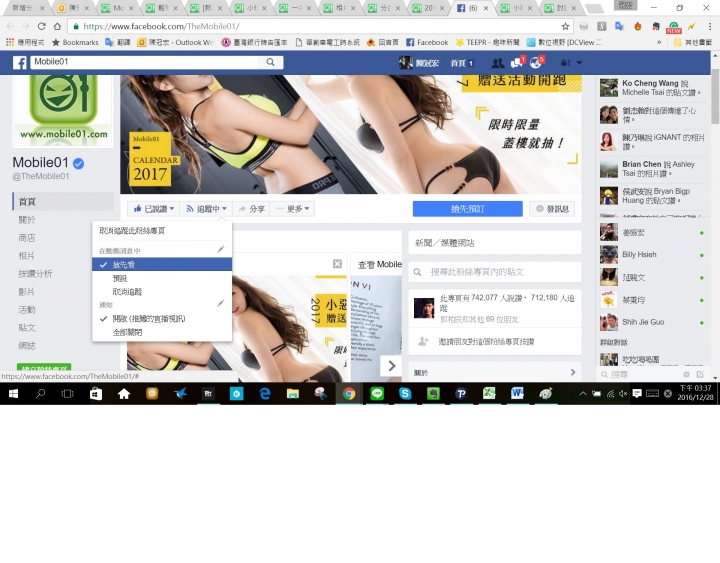Select 取消追蹤 under news feed options
The width and height of the screenshot is (720, 563).
coord(162,292)
